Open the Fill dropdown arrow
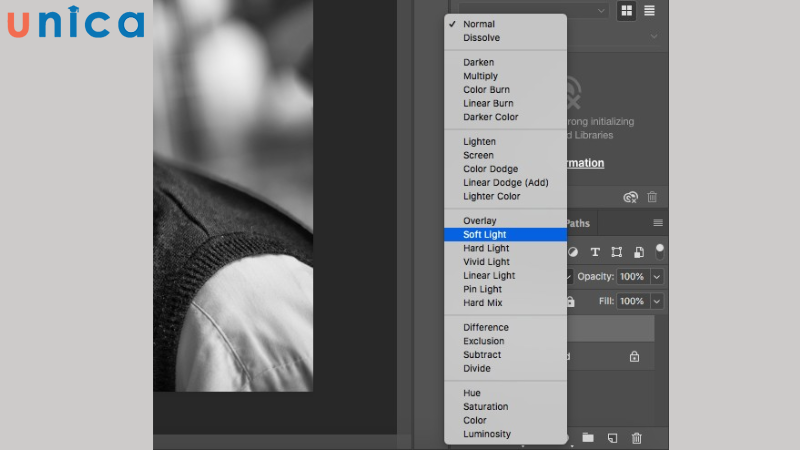Viewport: 800px width, 450px height. click(x=657, y=301)
